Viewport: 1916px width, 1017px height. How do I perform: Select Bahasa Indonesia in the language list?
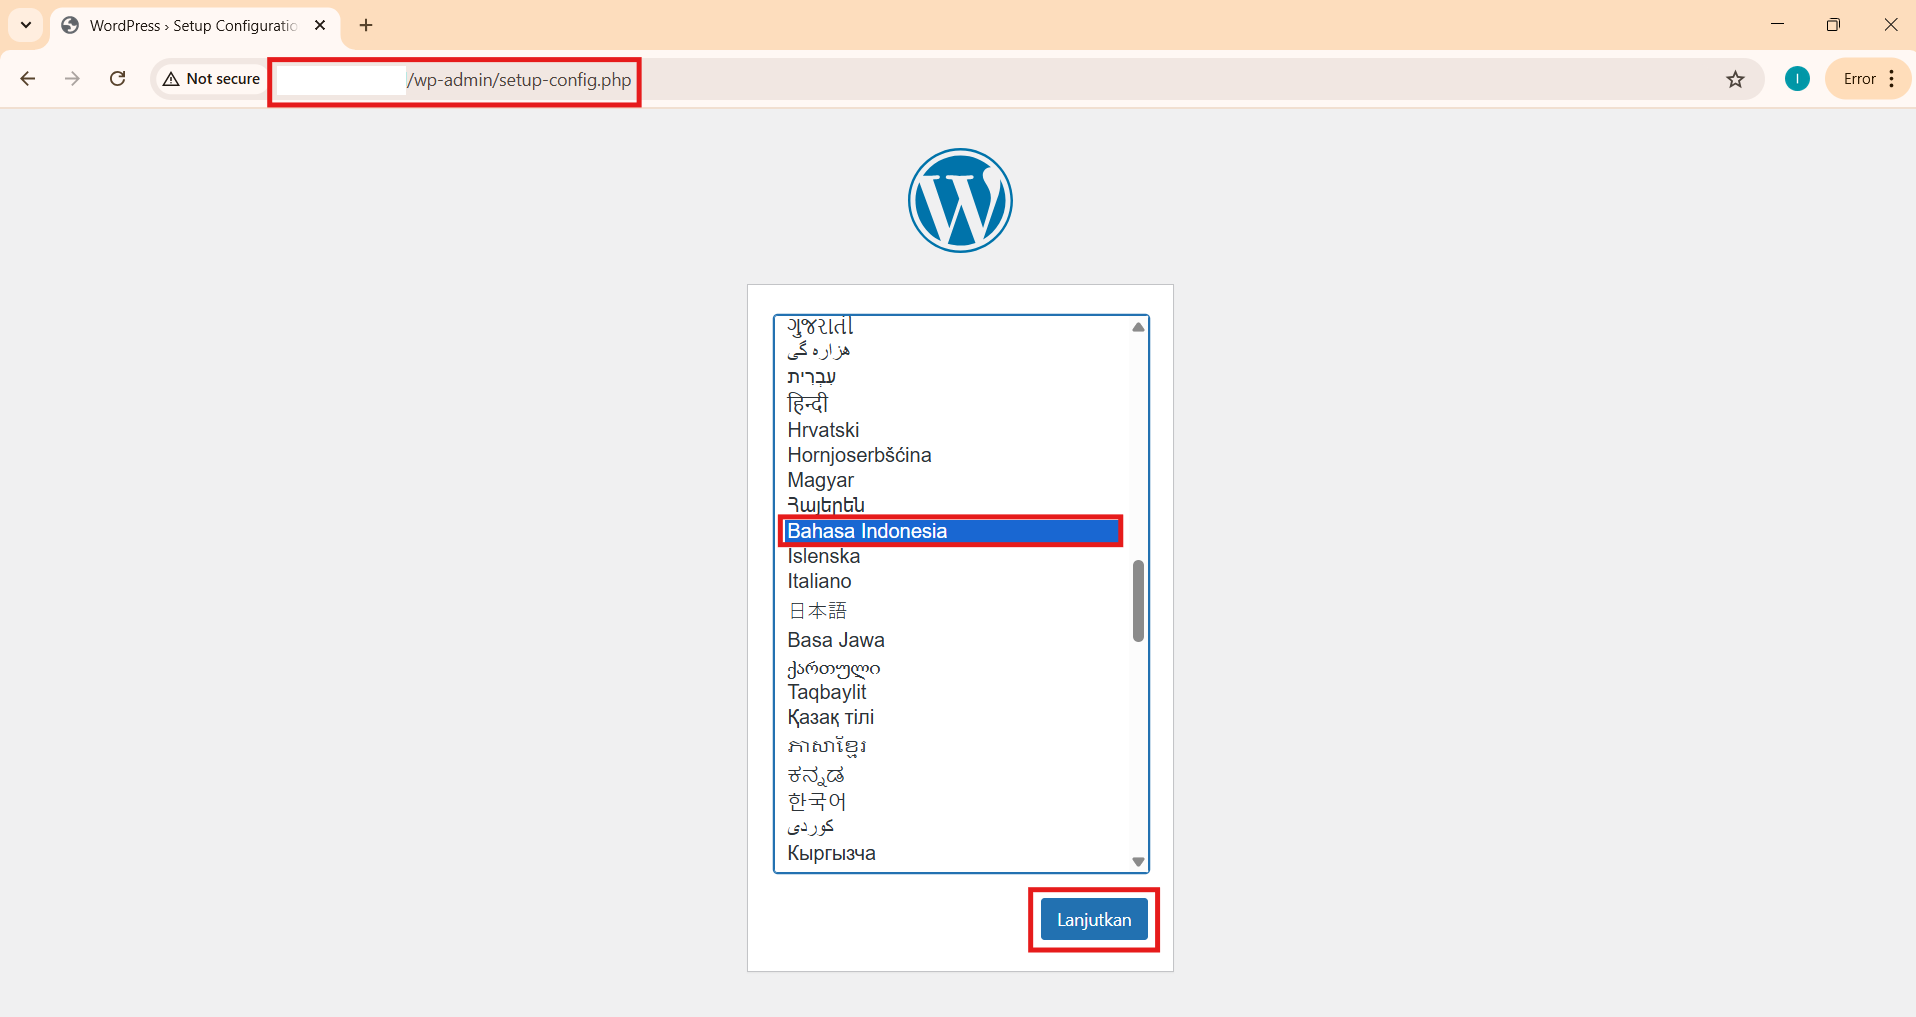point(868,531)
